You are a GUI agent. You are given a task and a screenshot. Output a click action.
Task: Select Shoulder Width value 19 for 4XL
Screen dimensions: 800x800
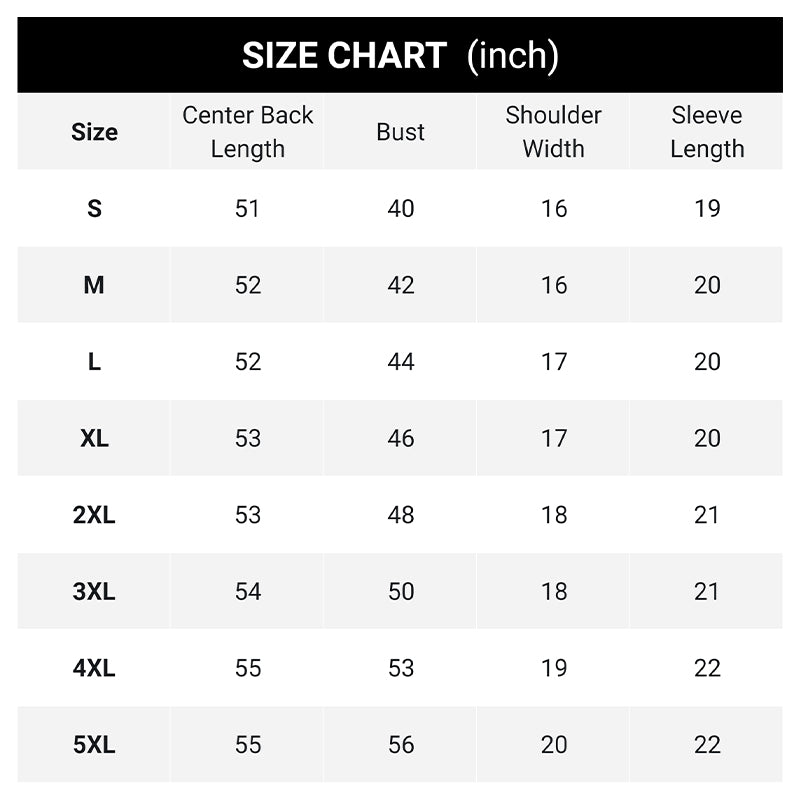(x=554, y=668)
